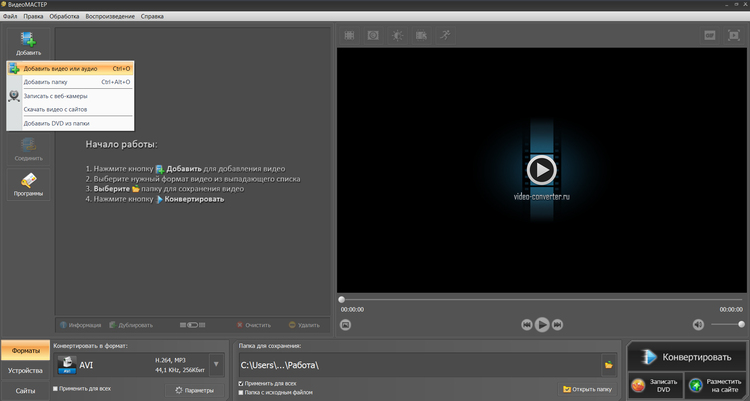The image size is (750, 401).
Task: Click the AVI format icon
Action: point(67,365)
